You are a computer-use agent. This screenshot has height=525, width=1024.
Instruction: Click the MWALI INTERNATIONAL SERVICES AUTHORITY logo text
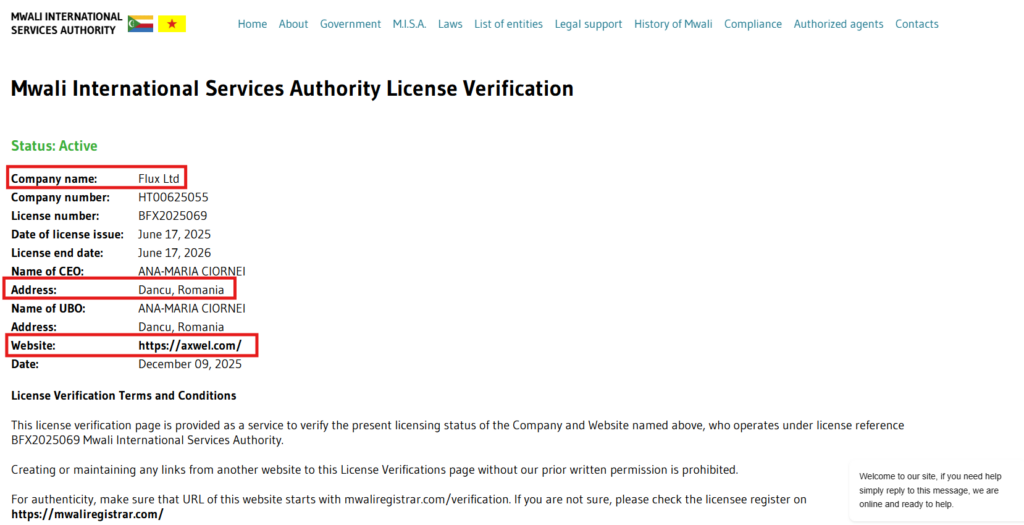67,24
